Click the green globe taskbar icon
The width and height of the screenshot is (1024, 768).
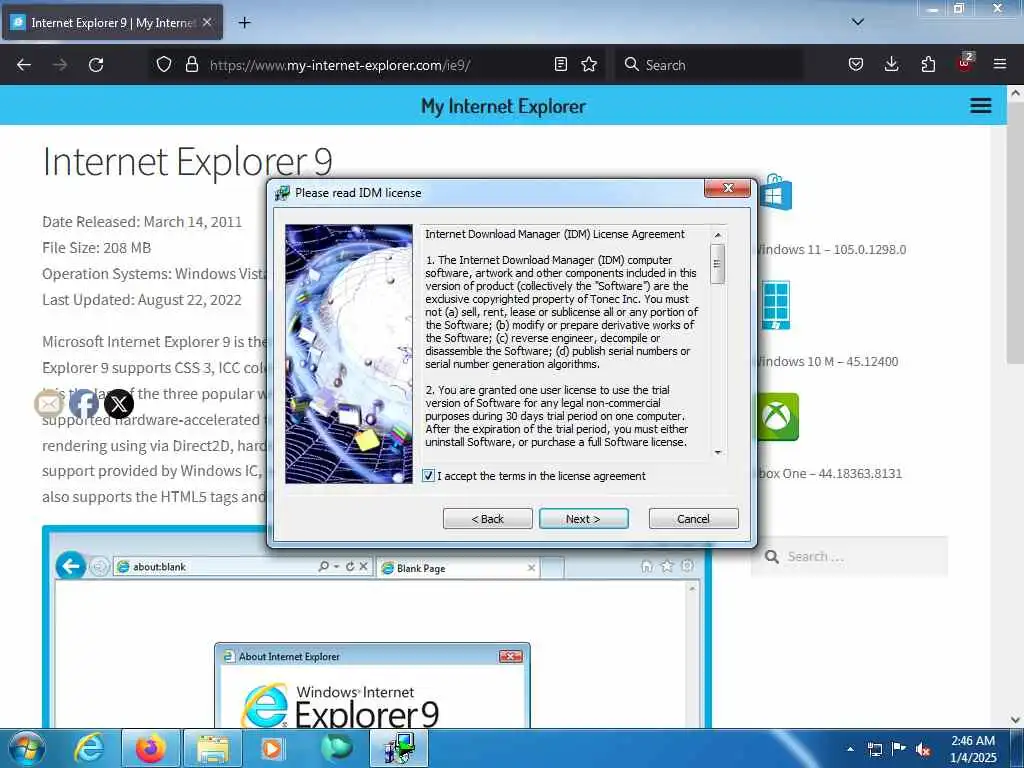(x=336, y=748)
